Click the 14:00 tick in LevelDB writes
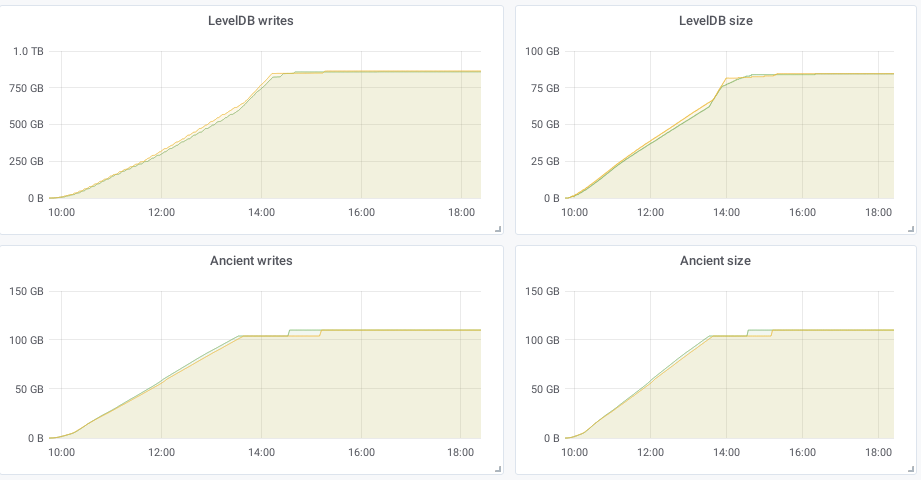Viewport: 921px width, 480px height. (261, 212)
